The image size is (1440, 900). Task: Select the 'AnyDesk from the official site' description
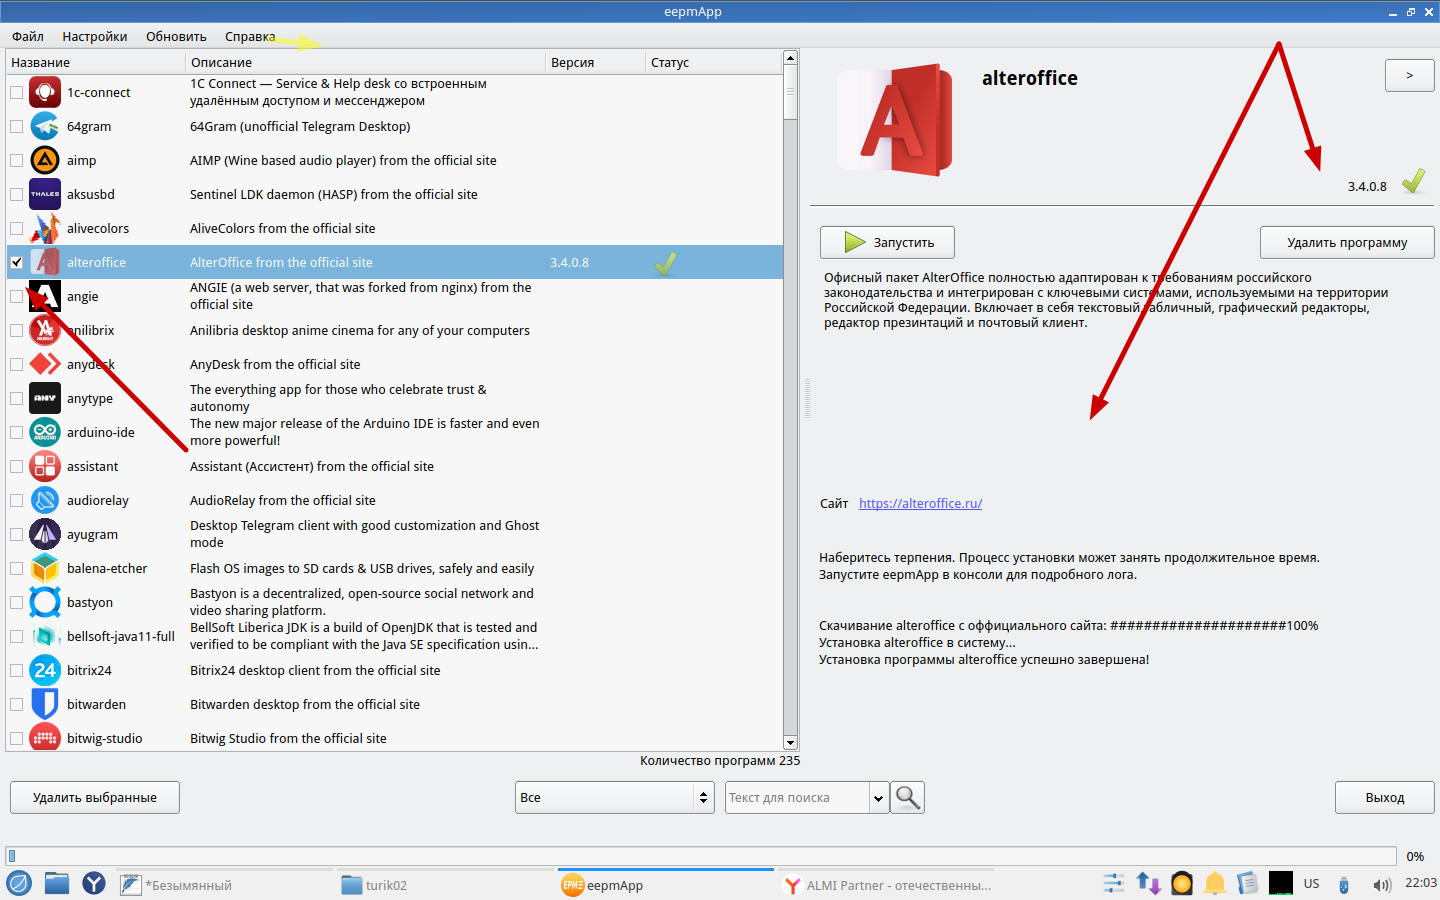point(275,364)
